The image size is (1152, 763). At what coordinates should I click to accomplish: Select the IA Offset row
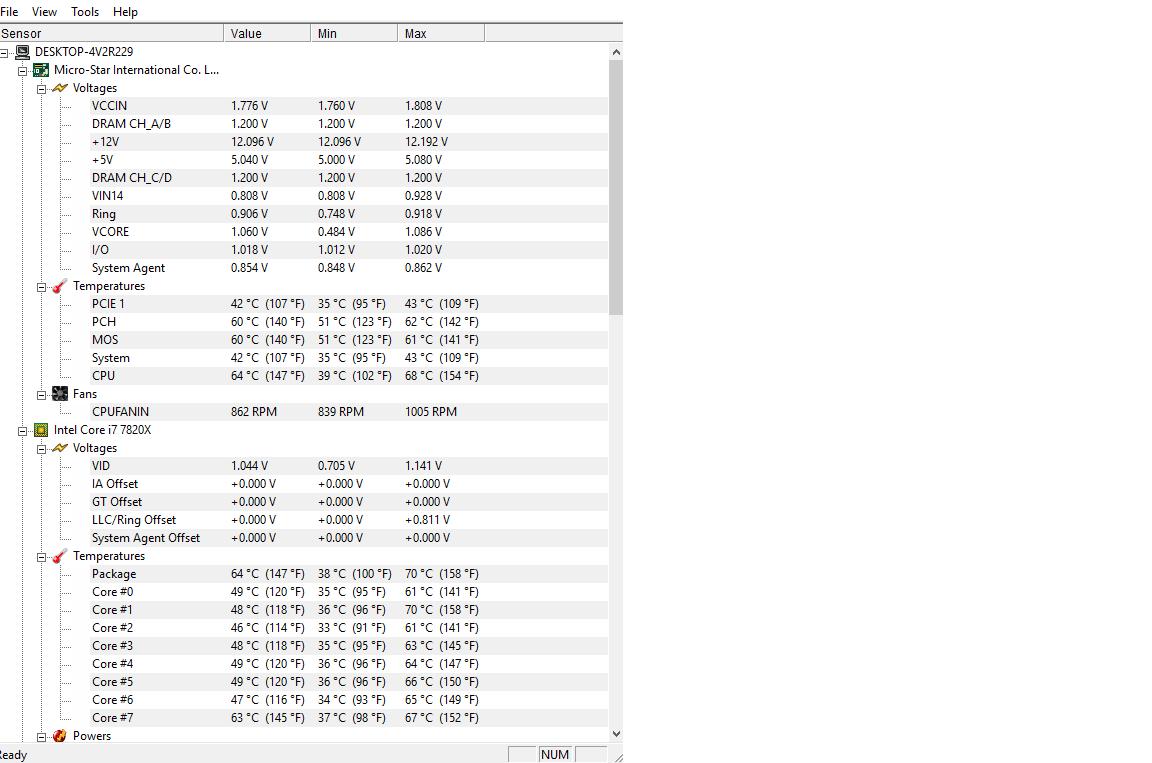[349, 484]
